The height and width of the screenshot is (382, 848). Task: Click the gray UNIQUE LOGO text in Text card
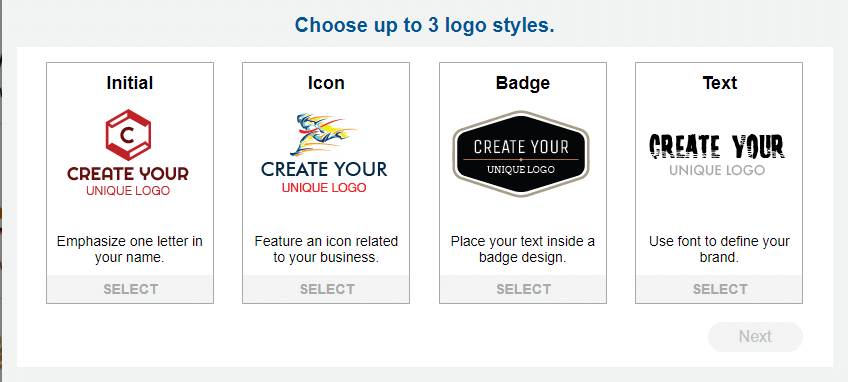717,170
